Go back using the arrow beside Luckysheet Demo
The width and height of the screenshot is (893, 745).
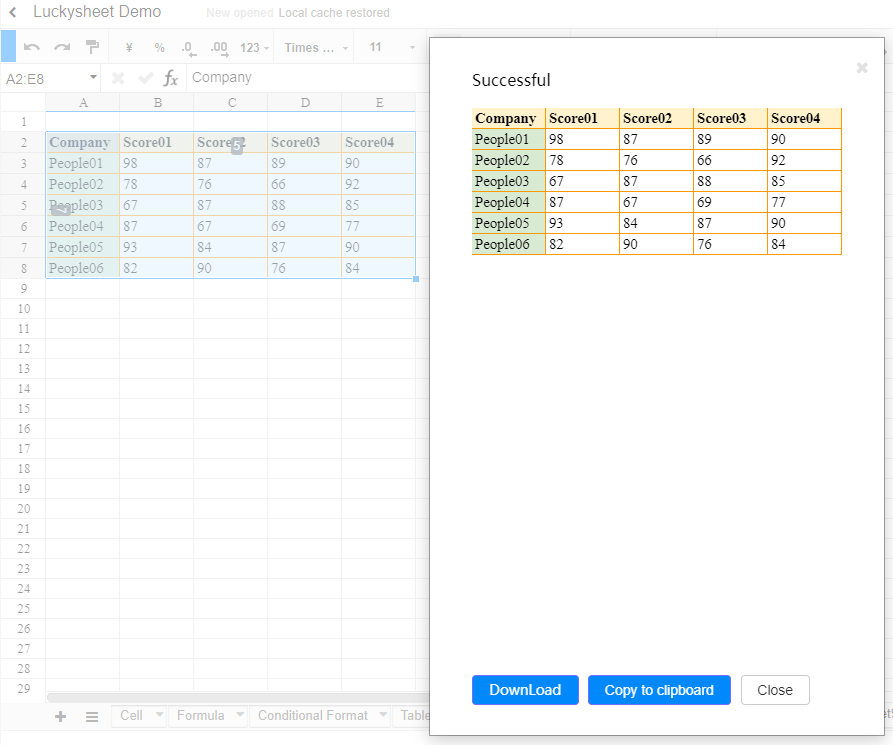click(x=11, y=12)
